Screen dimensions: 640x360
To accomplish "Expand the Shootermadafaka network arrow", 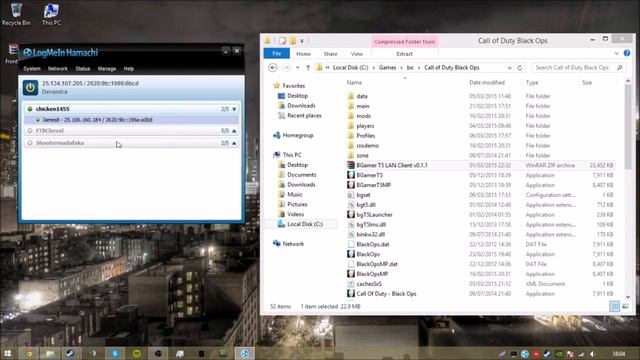I will point(234,143).
